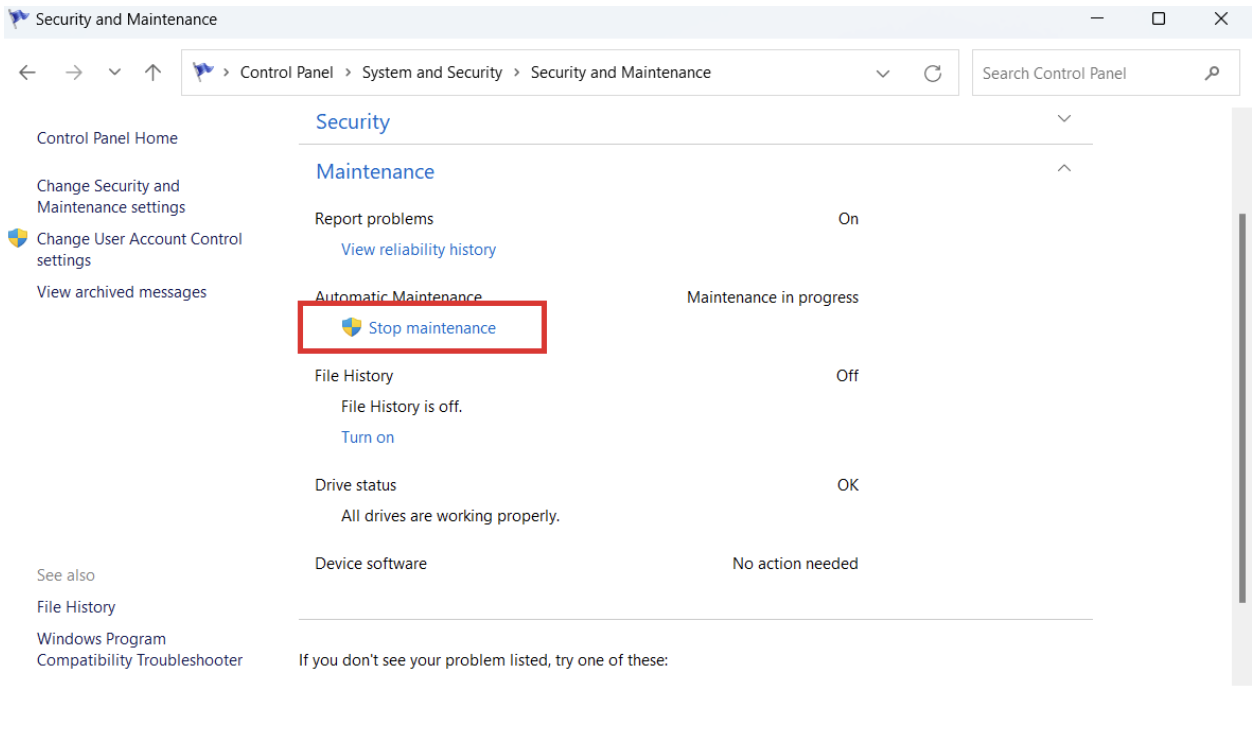
Task: Click the flag icon in the title bar
Action: tap(16, 18)
